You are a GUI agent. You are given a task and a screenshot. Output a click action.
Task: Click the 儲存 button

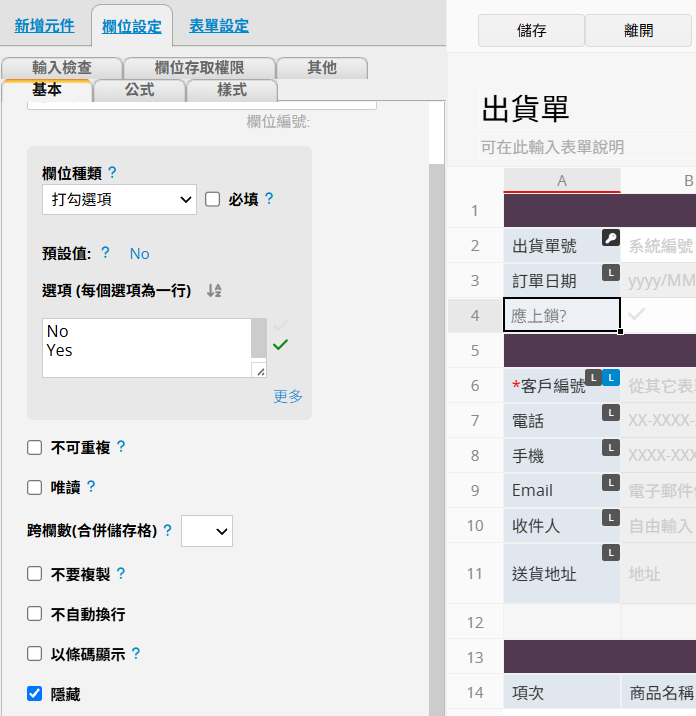(531, 31)
